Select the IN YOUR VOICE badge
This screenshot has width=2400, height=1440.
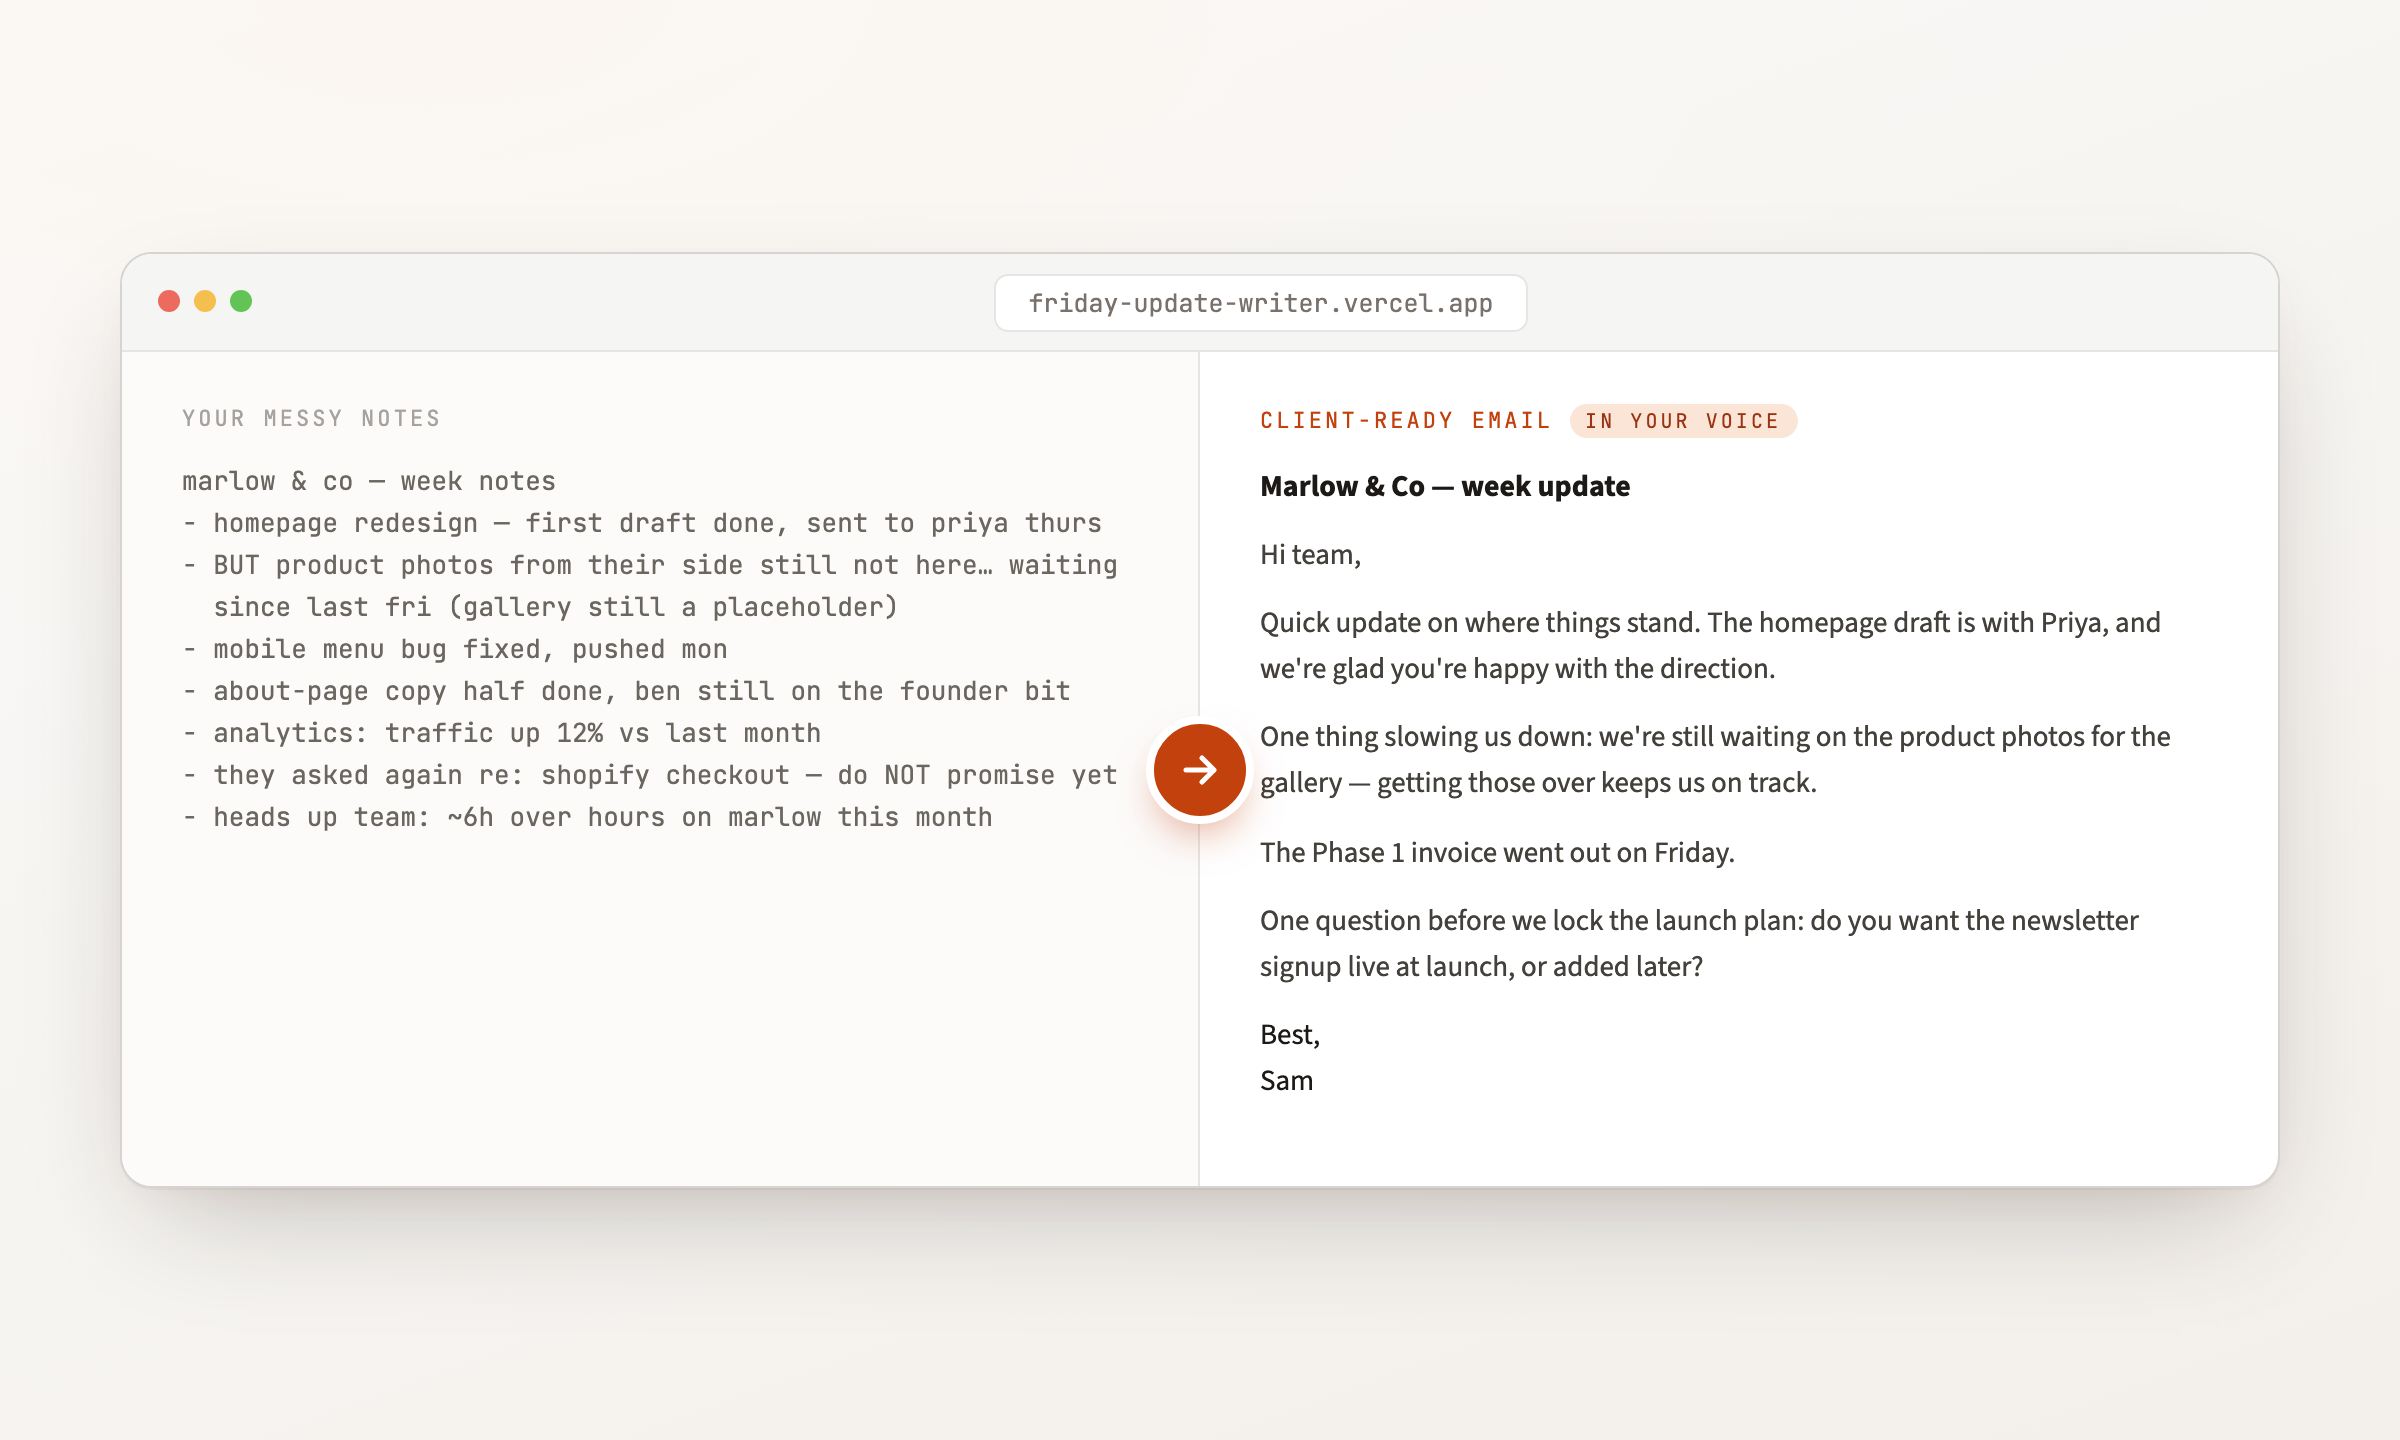pyautogui.click(x=1683, y=421)
